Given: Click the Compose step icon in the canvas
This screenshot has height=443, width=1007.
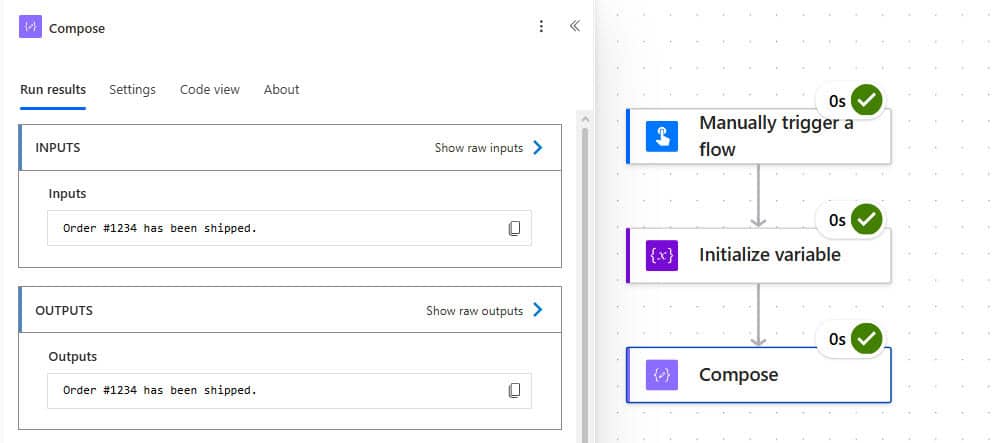Looking at the screenshot, I should [662, 375].
